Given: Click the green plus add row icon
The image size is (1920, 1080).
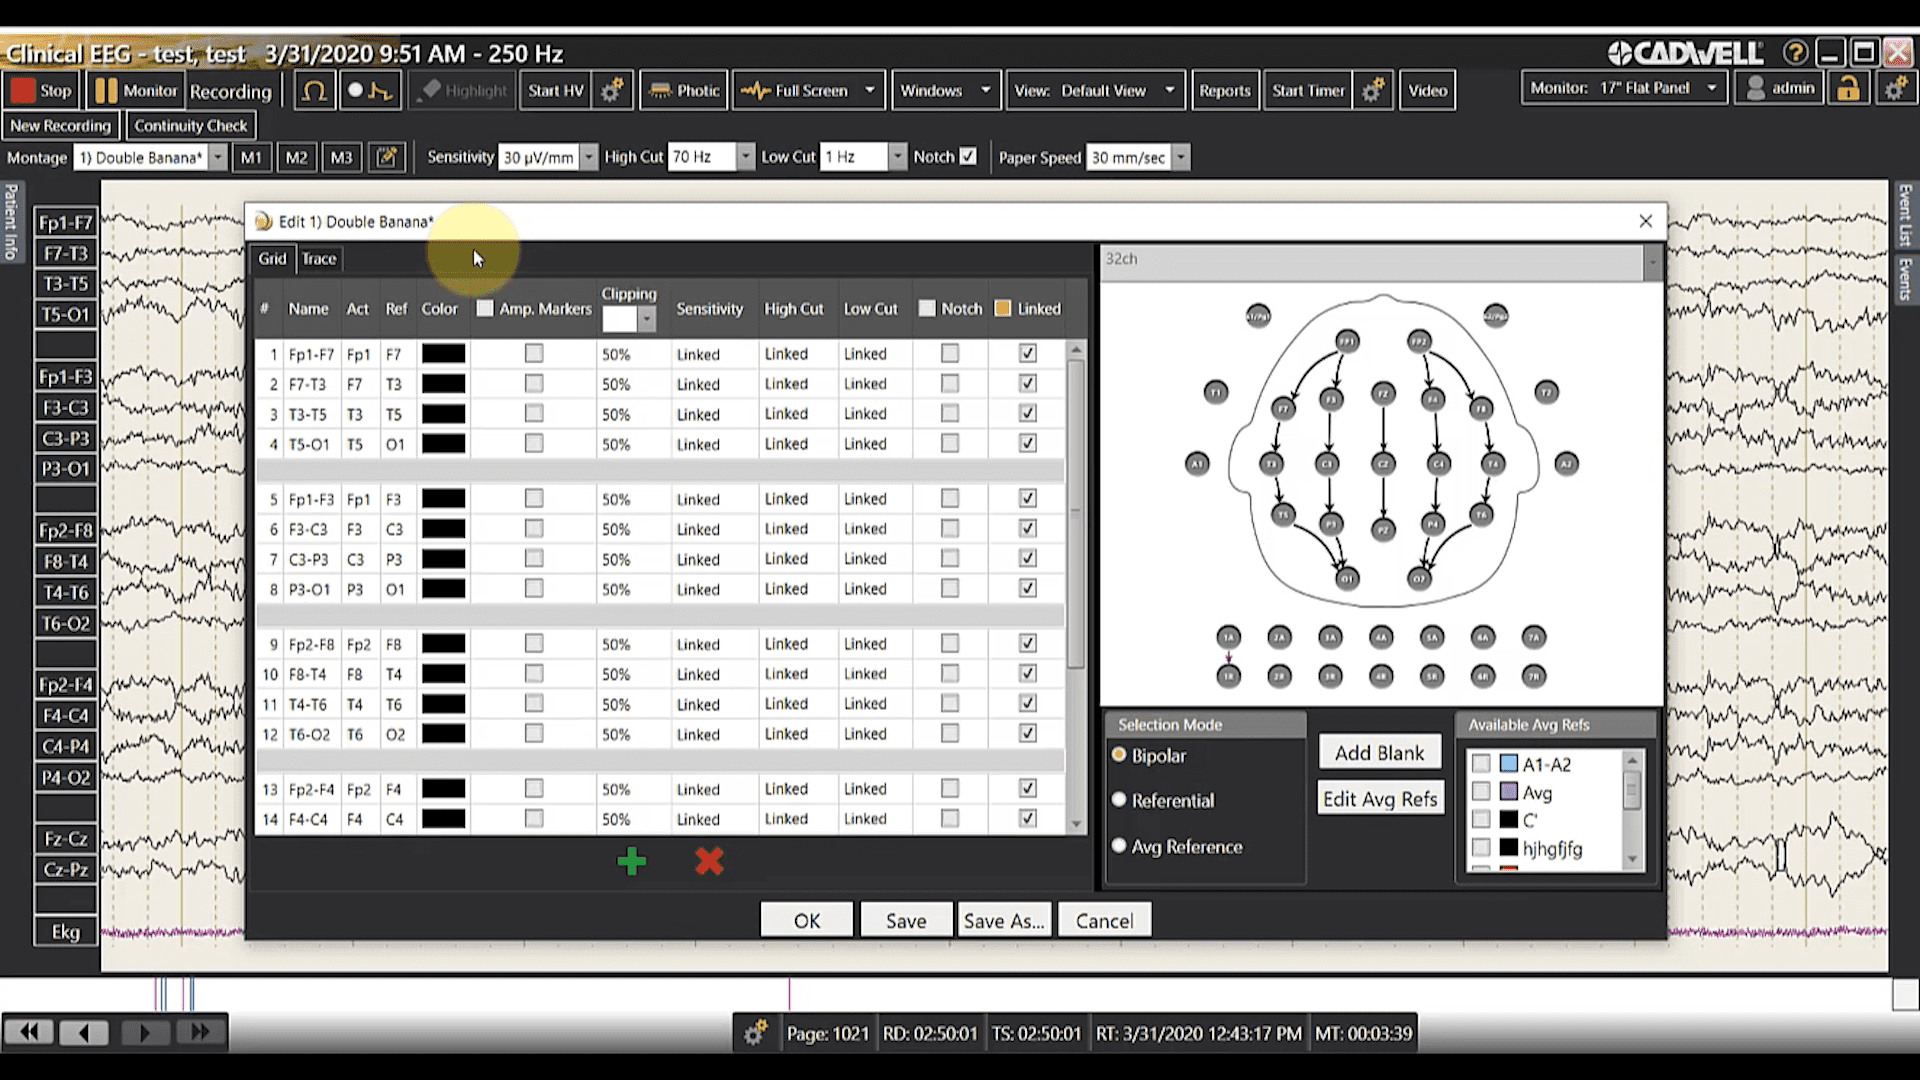Looking at the screenshot, I should [631, 861].
